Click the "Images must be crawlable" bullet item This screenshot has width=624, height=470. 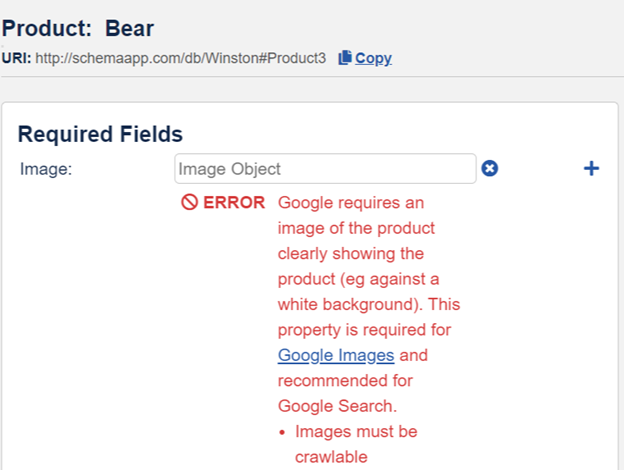[356, 444]
